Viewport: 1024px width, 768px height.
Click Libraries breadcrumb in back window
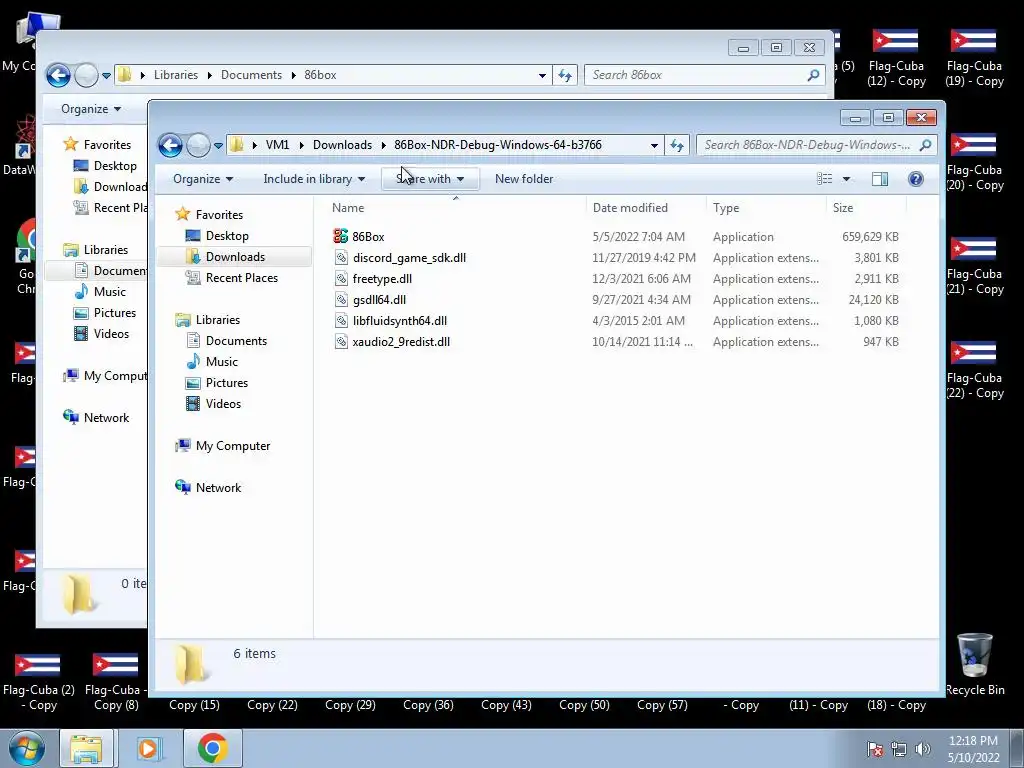176,75
